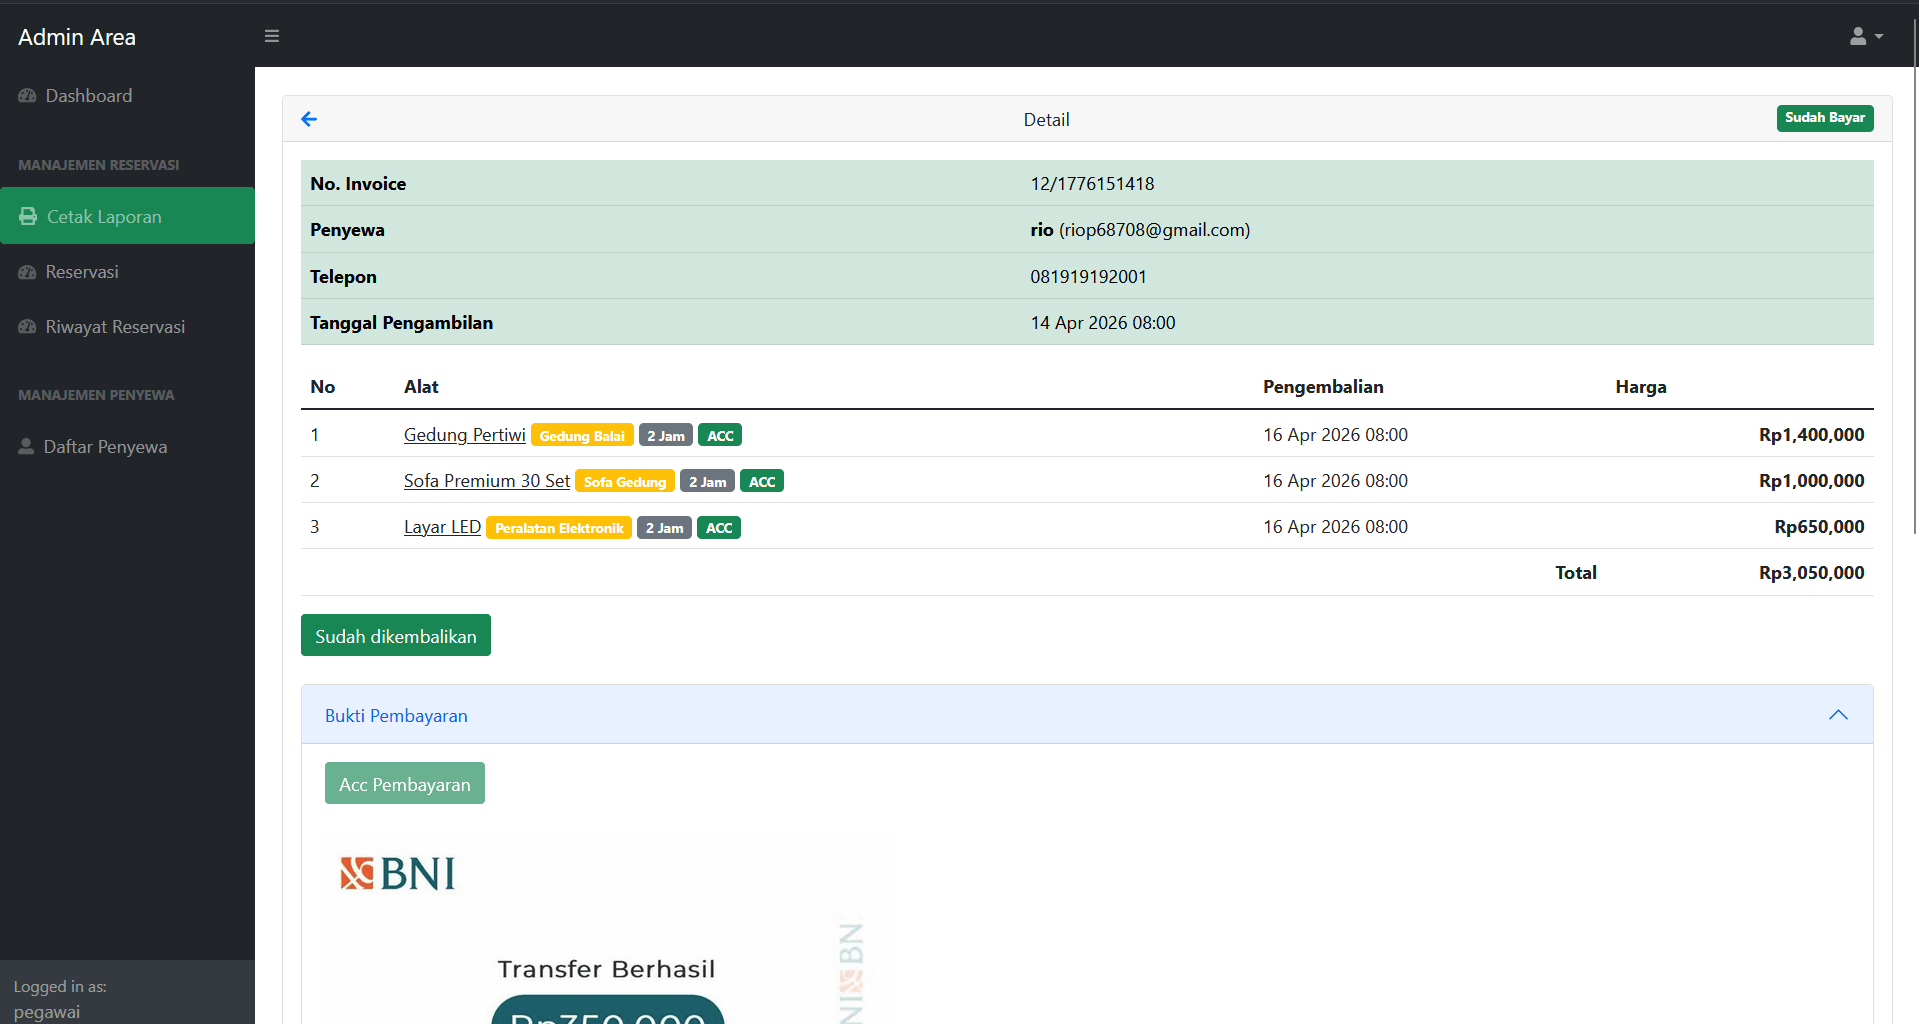
Task: Open Reservasi menu item
Action: point(127,272)
